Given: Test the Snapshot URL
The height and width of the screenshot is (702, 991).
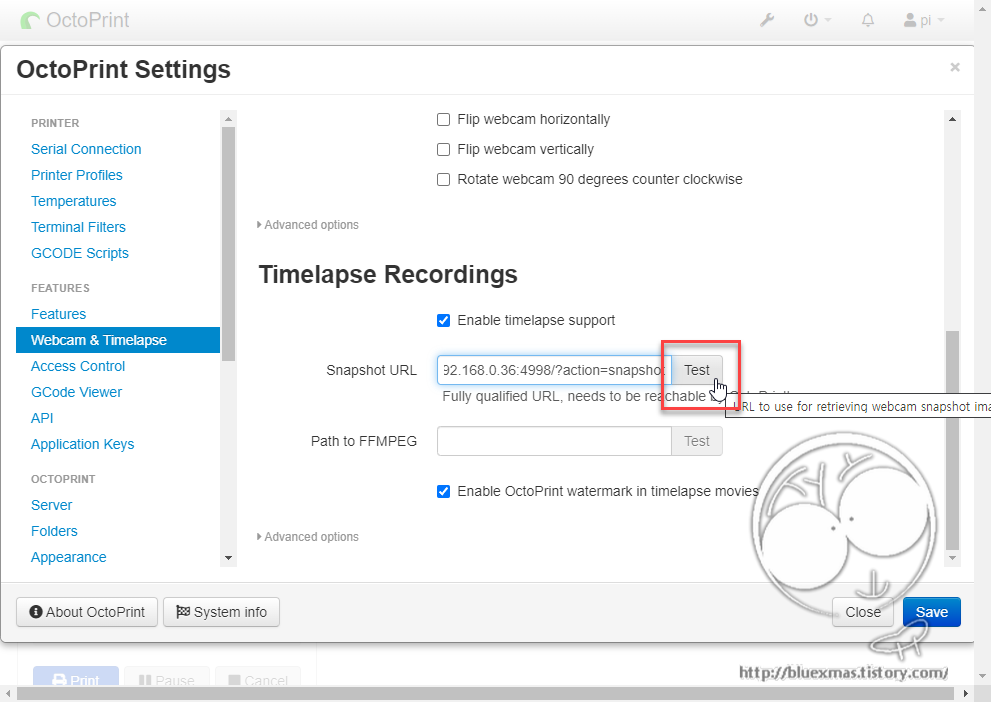Looking at the screenshot, I should [x=696, y=370].
